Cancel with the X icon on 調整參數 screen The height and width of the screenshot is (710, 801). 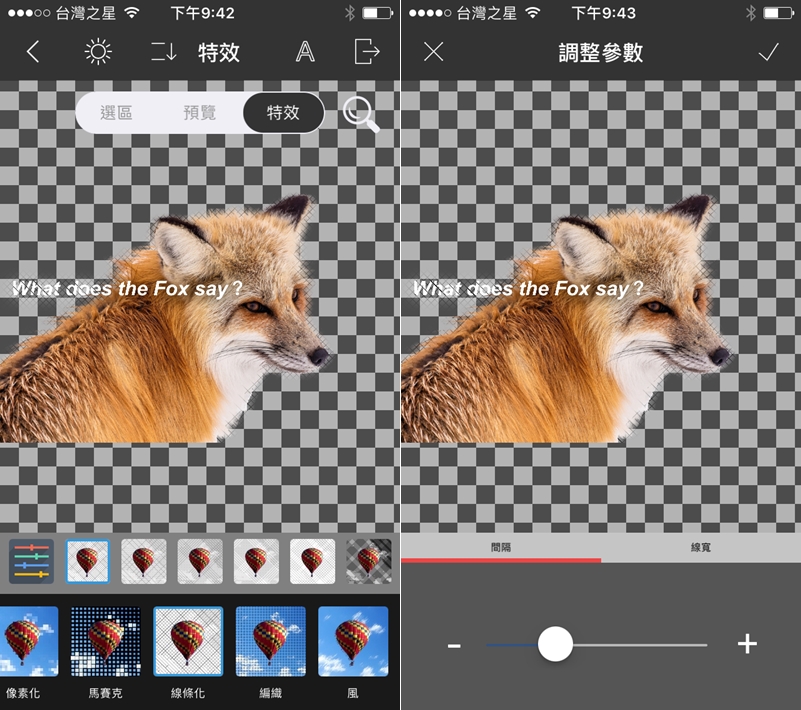pos(433,52)
